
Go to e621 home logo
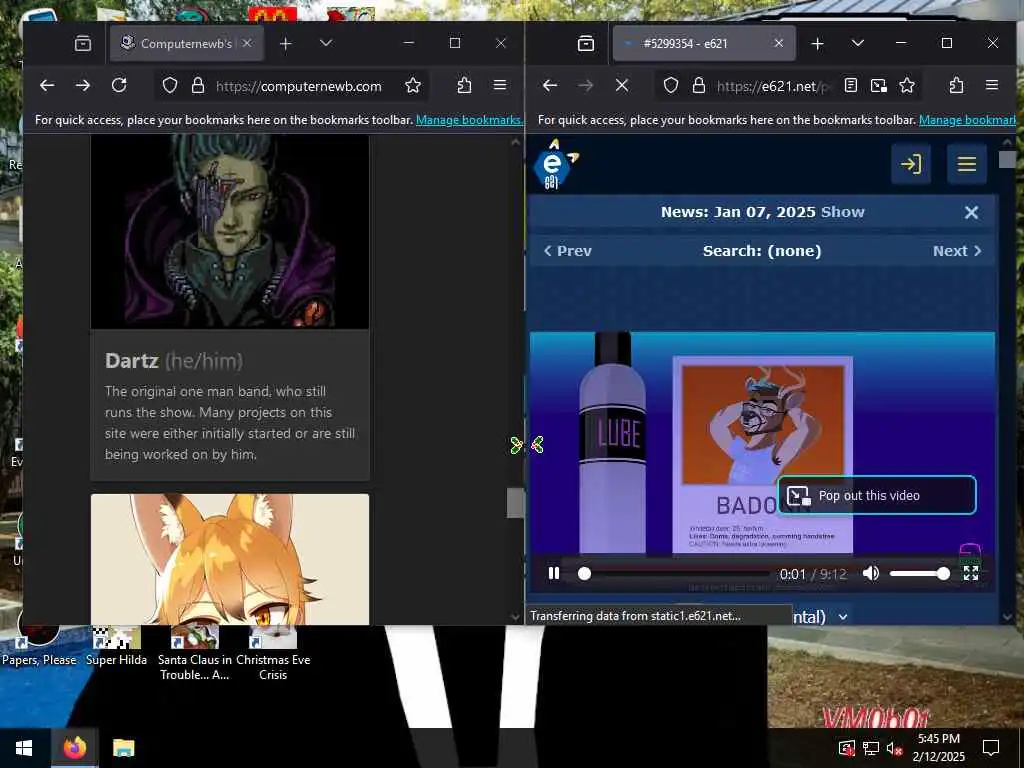coord(554,166)
